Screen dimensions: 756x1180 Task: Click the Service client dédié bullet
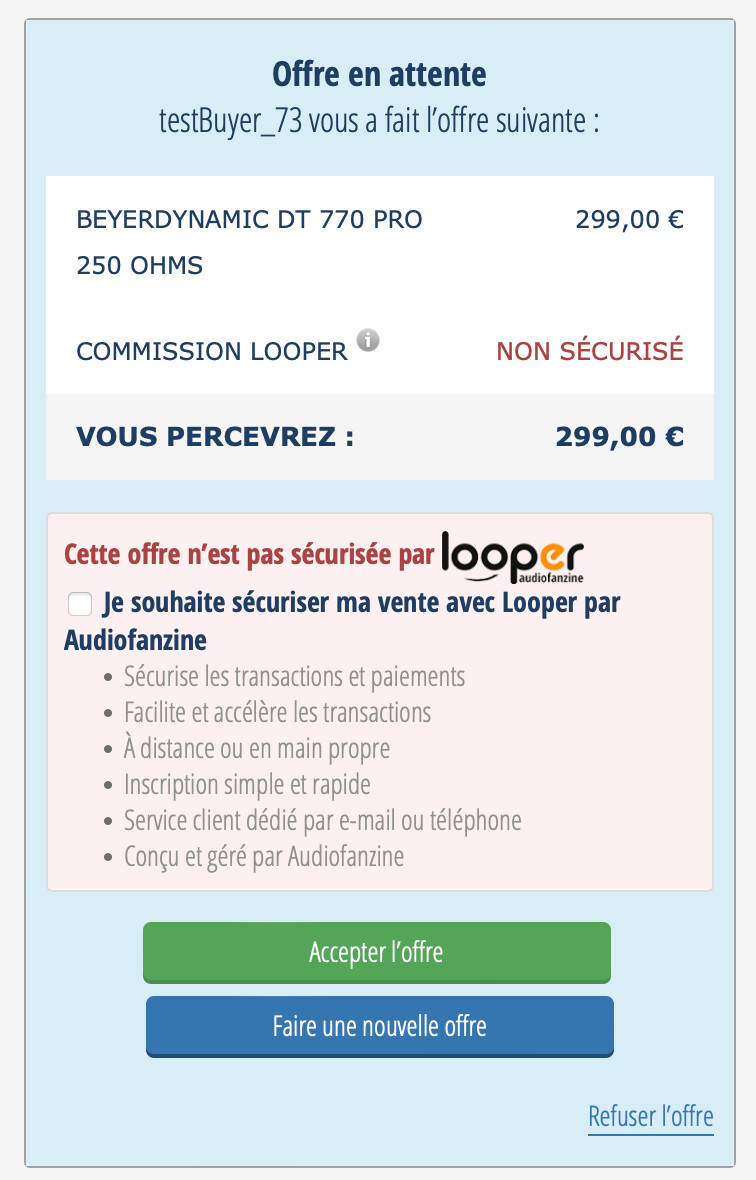322,821
